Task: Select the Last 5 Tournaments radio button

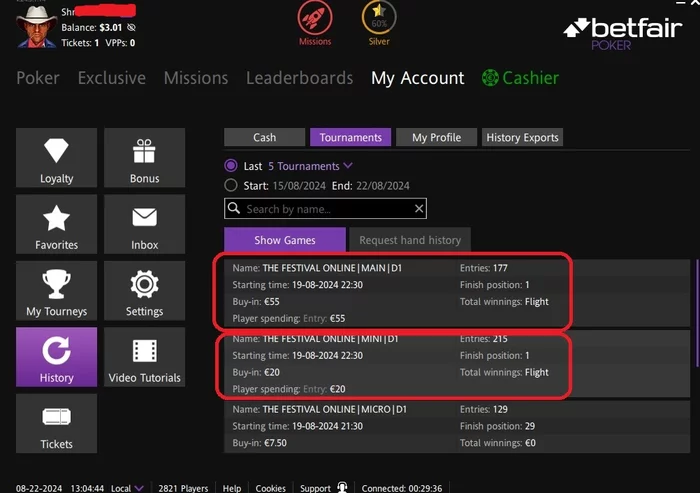Action: point(231,166)
